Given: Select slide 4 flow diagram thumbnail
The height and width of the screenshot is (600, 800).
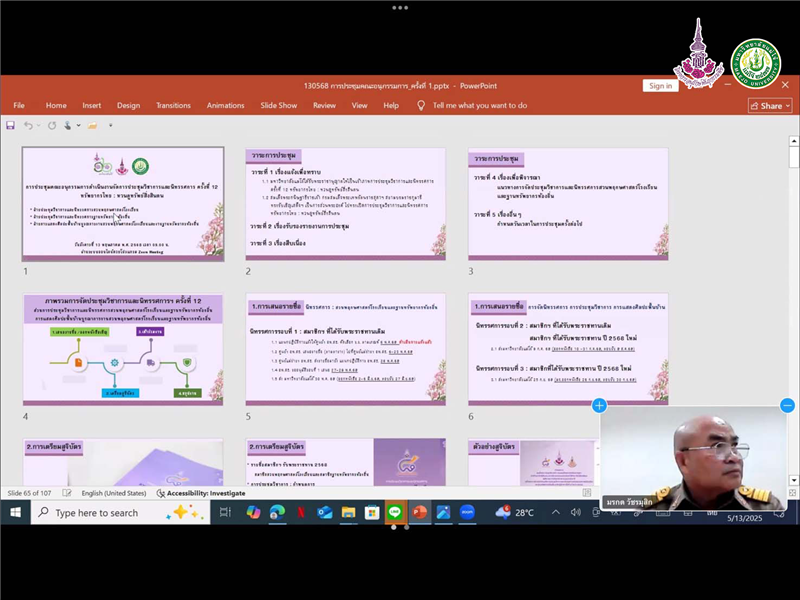Looking at the screenshot, I should 123,349.
